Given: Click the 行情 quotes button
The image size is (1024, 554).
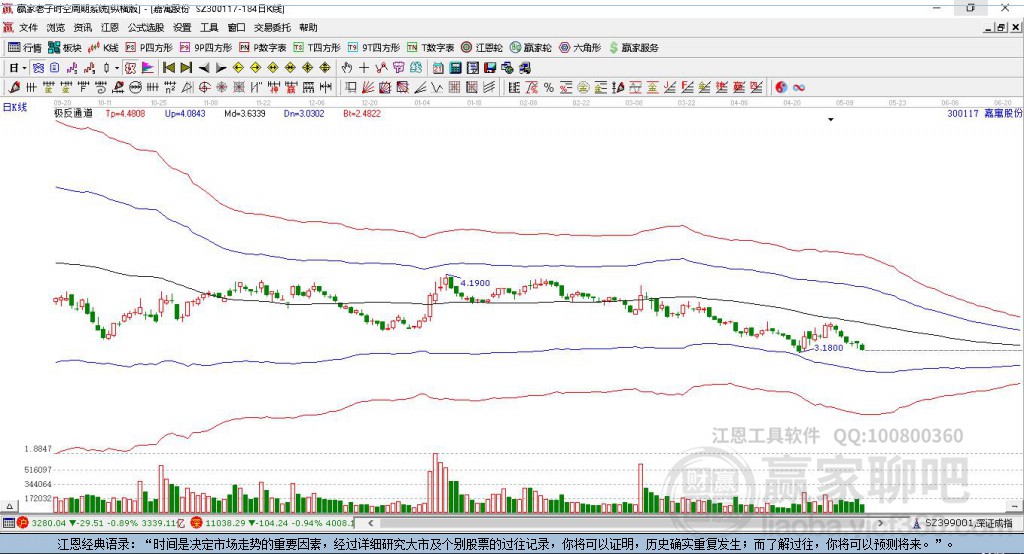Looking at the screenshot, I should coord(24,48).
